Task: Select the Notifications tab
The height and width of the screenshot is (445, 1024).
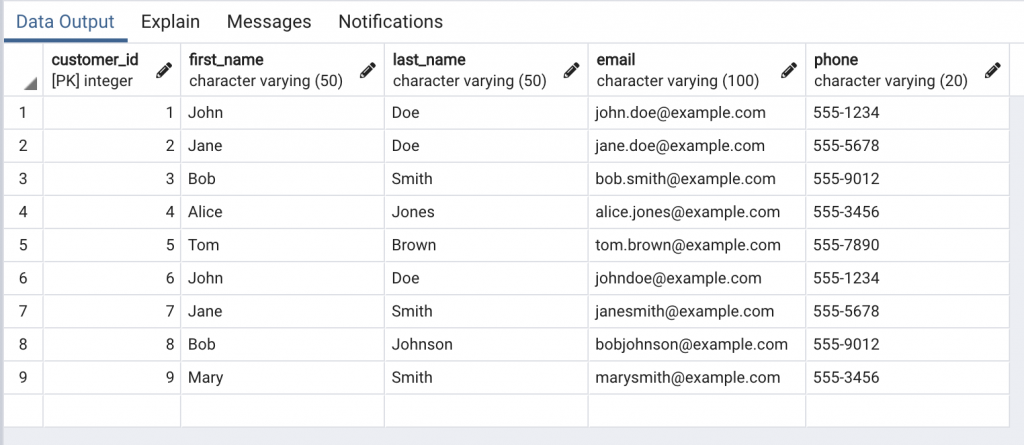Action: coord(391,22)
